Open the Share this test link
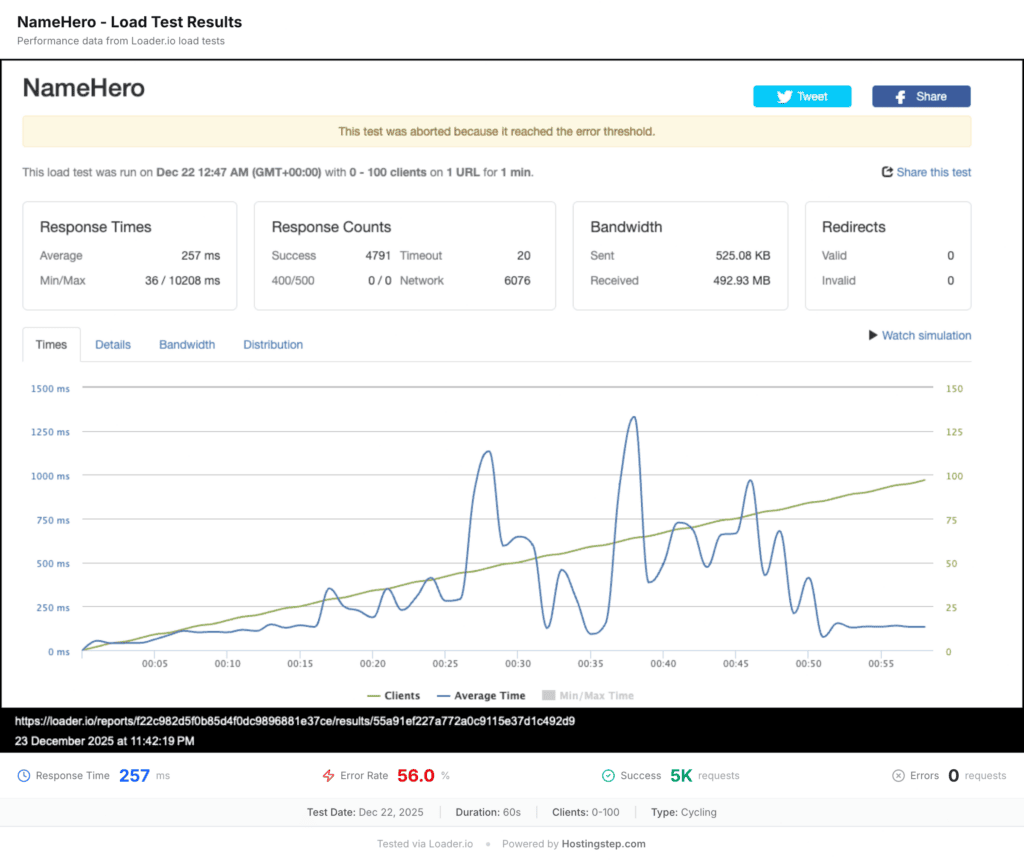Viewport: 1024px width, 861px height. click(933, 172)
